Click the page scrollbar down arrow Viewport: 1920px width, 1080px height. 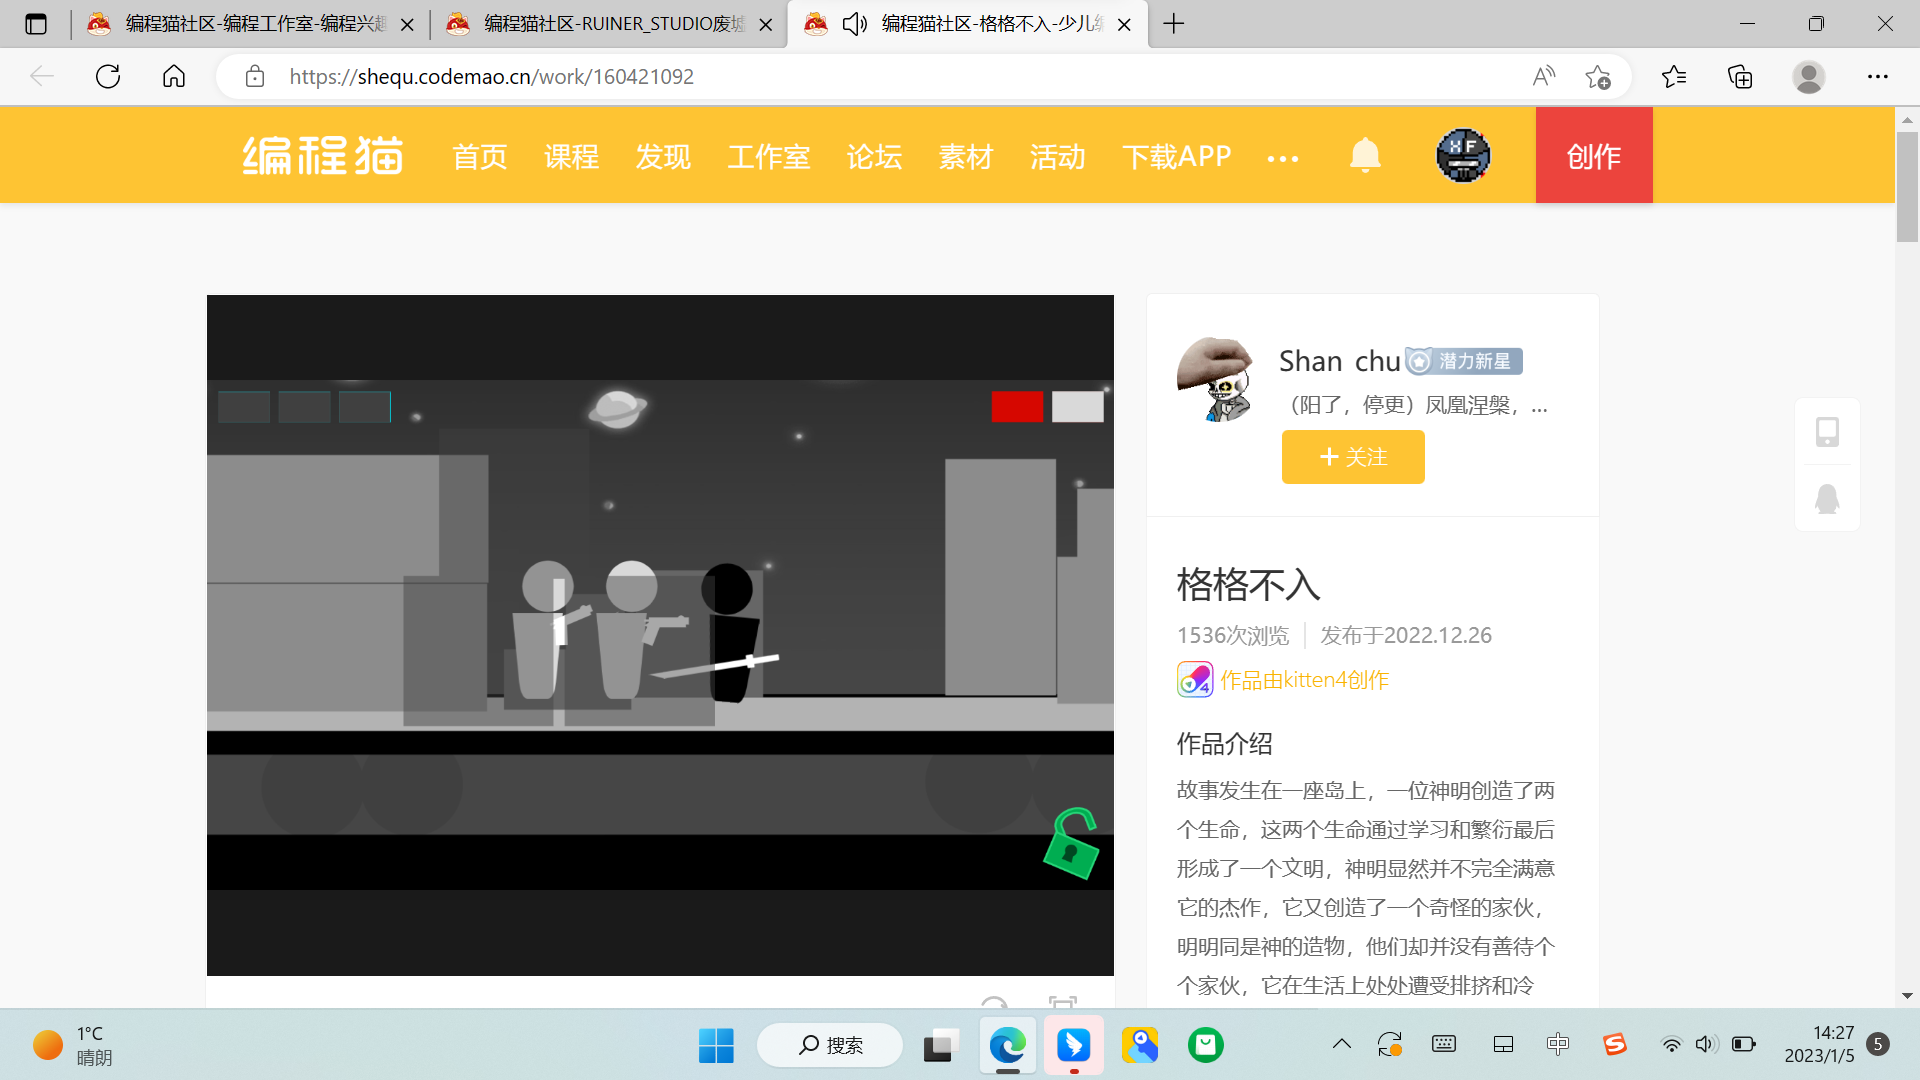pyautogui.click(x=1907, y=996)
